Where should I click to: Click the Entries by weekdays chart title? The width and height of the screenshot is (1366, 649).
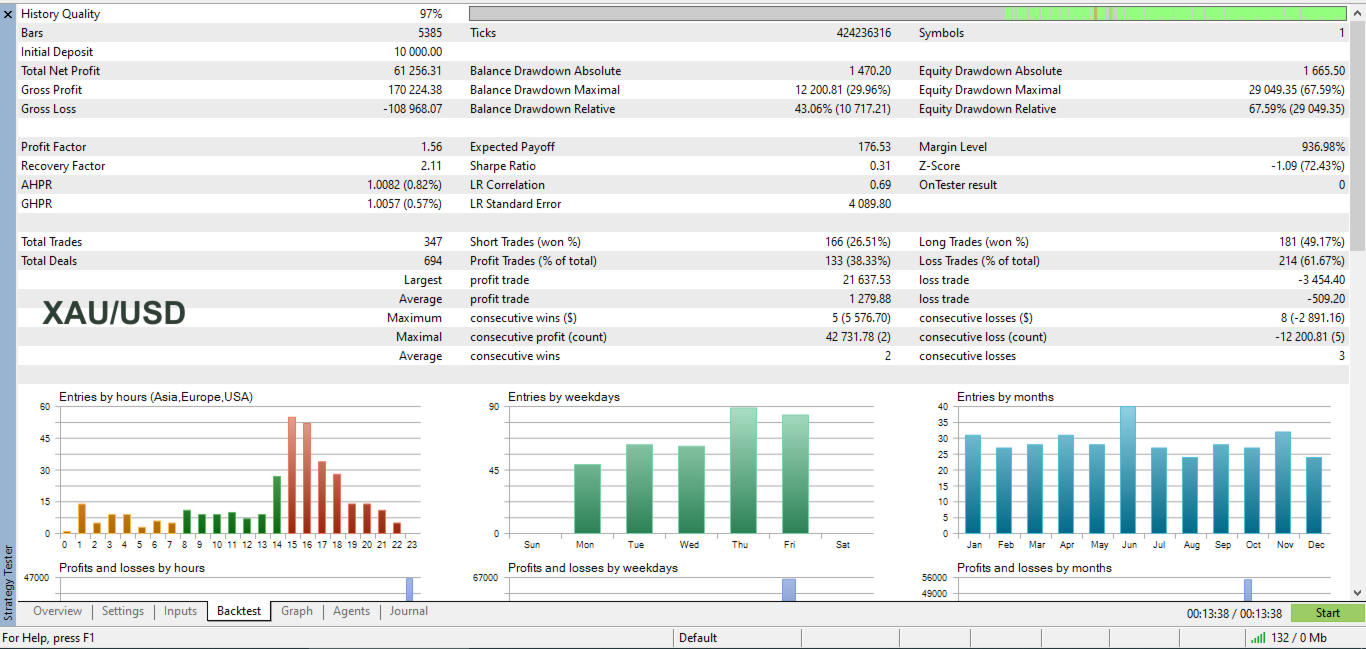tap(564, 397)
